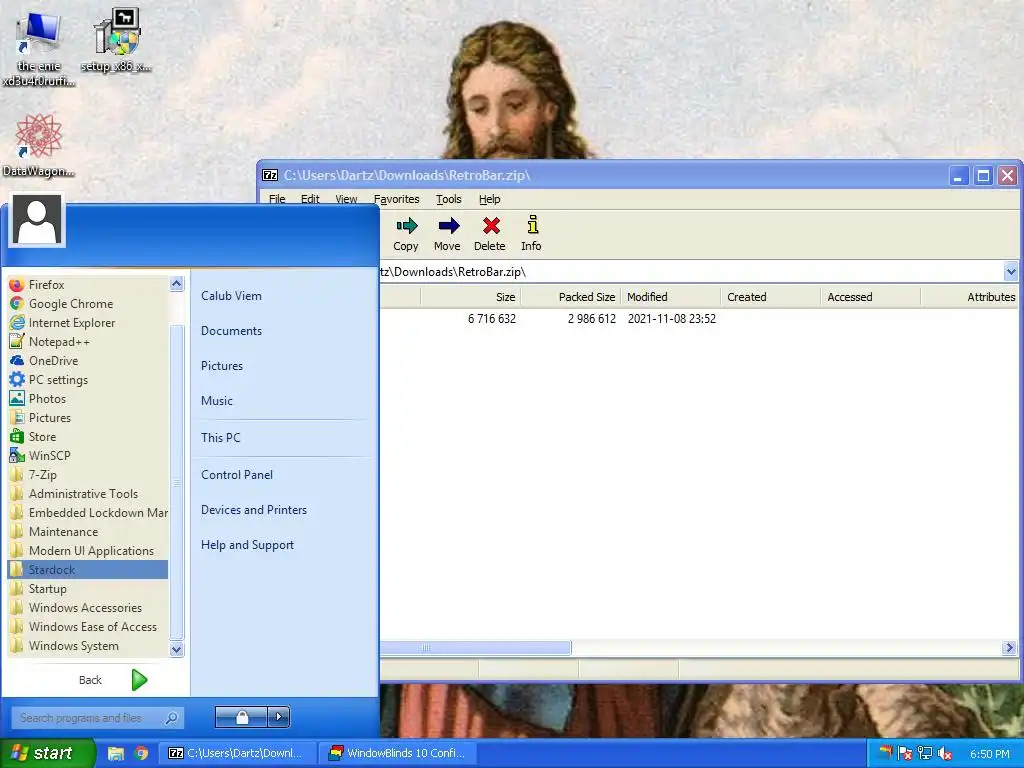This screenshot has width=1024, height=768.
Task: Open This PC from start menu
Action: point(220,438)
